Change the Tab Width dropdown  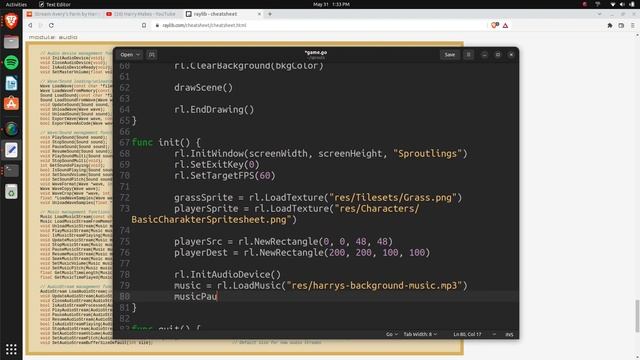click(x=420, y=334)
